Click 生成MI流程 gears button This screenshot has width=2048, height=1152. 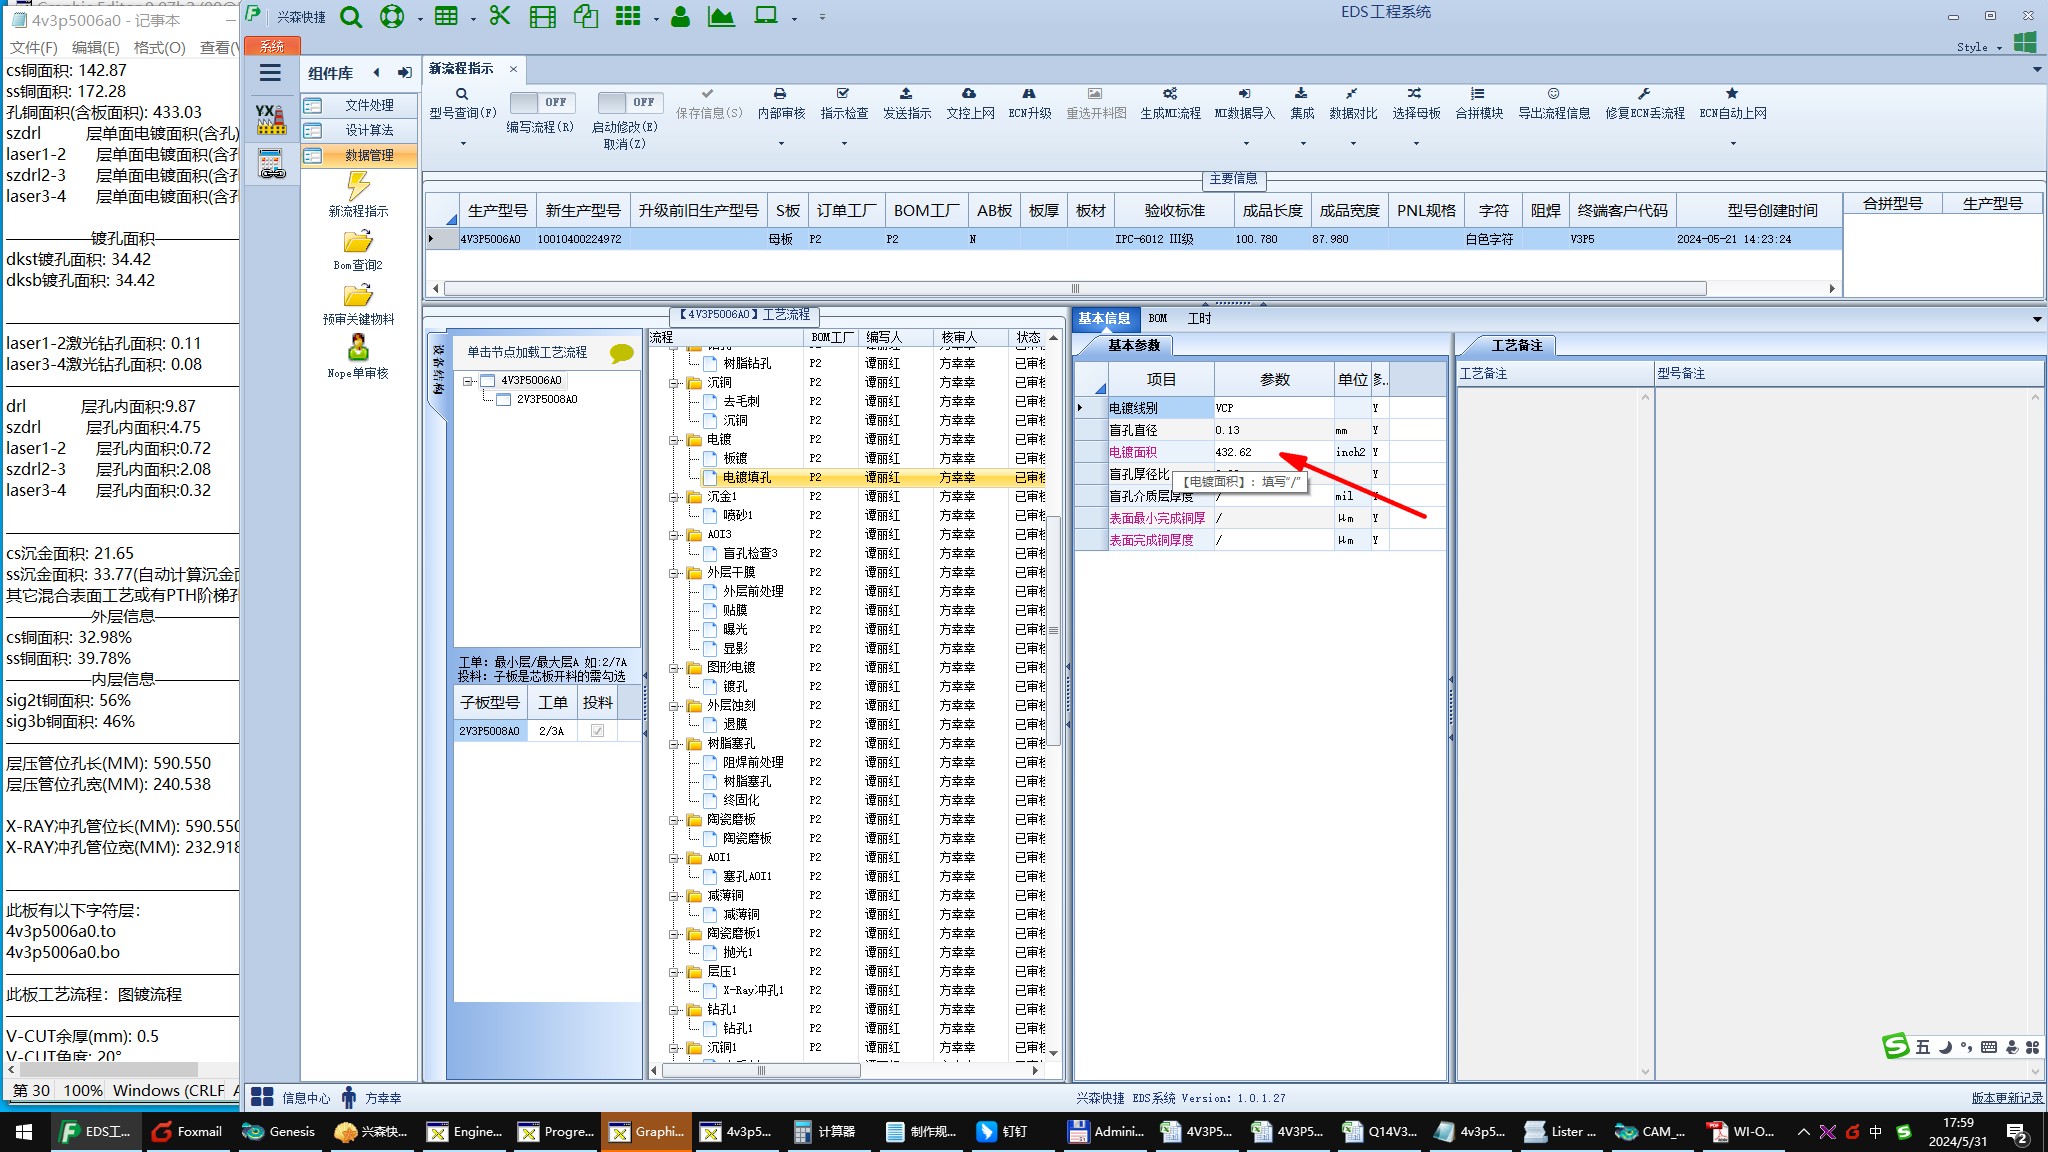[1170, 103]
